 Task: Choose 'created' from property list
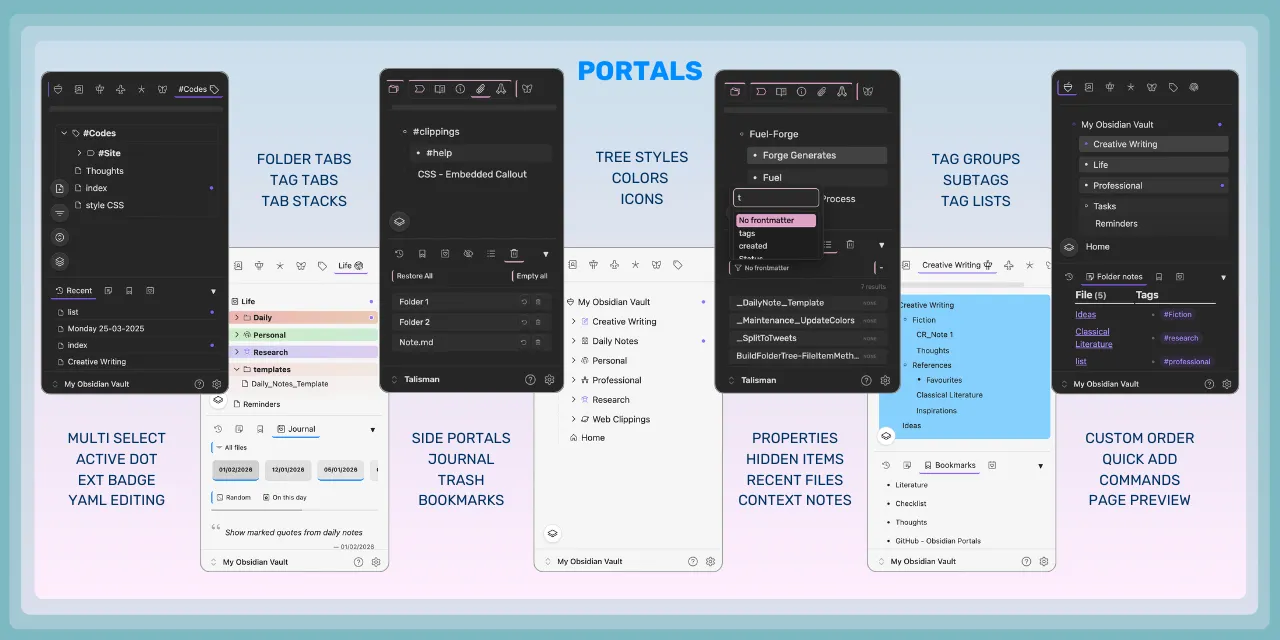pyautogui.click(x=753, y=246)
